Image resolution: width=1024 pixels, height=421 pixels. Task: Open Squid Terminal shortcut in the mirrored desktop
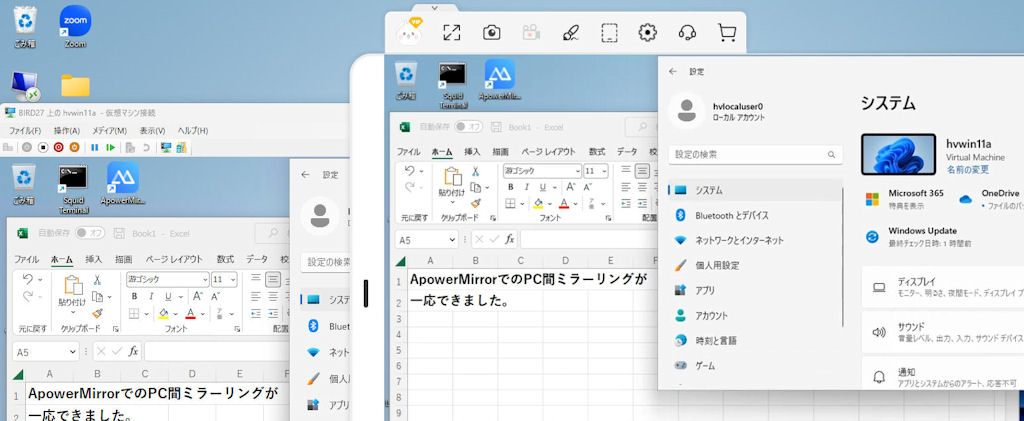point(452,86)
